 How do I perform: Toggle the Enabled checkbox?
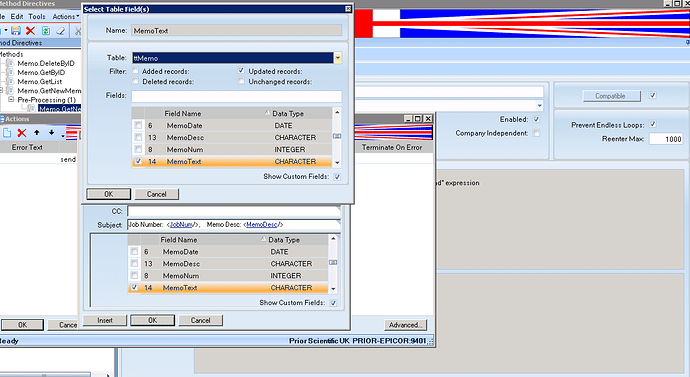536,119
